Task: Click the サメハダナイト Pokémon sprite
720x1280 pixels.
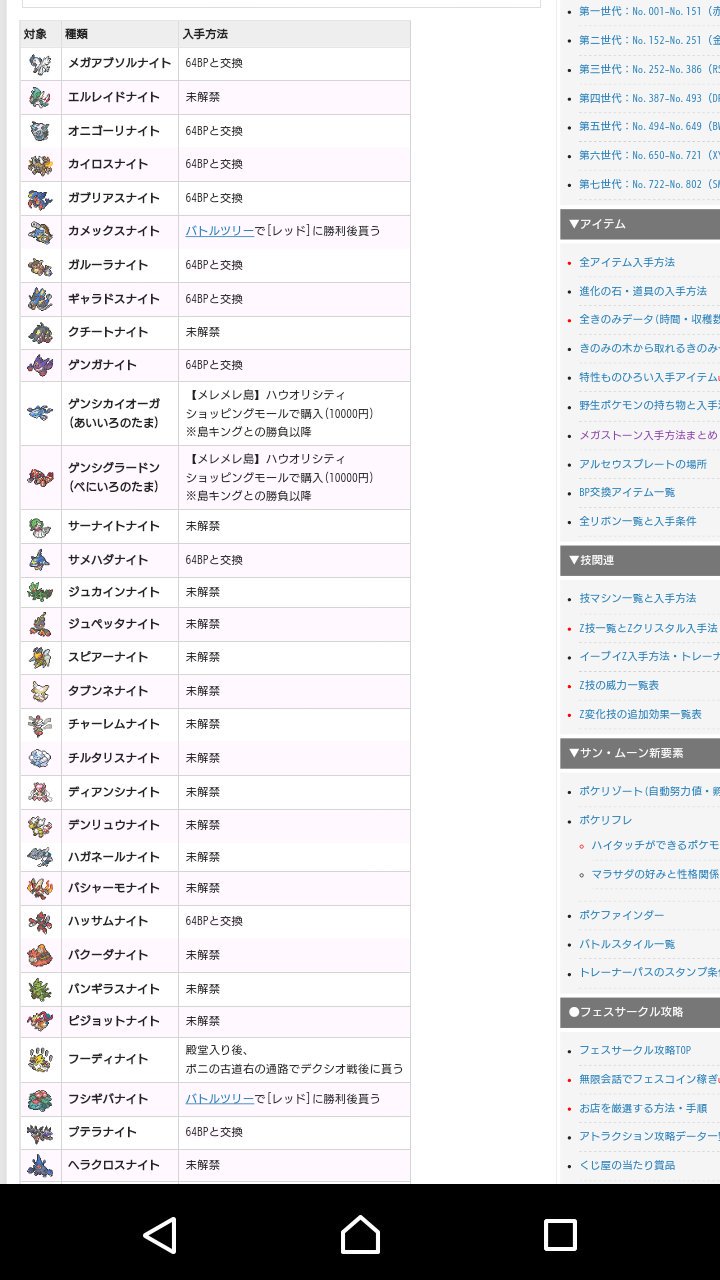Action: click(40, 560)
